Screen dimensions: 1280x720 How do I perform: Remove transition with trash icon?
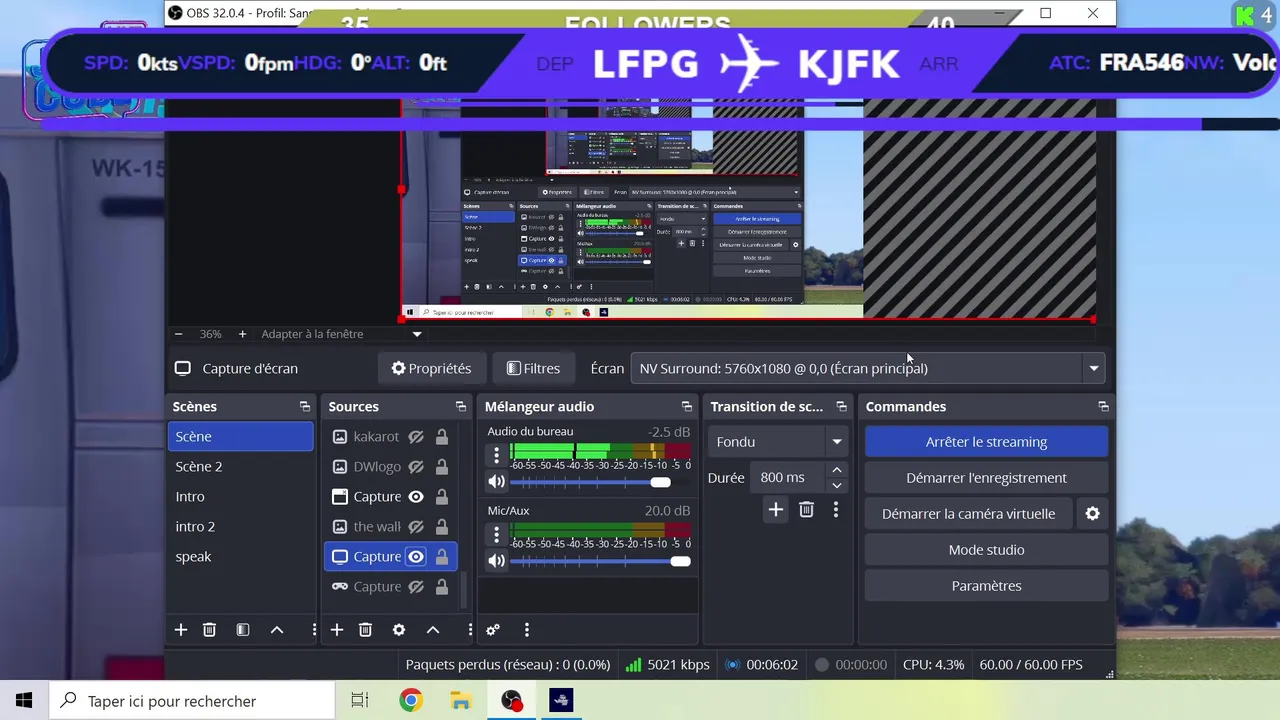[806, 510]
